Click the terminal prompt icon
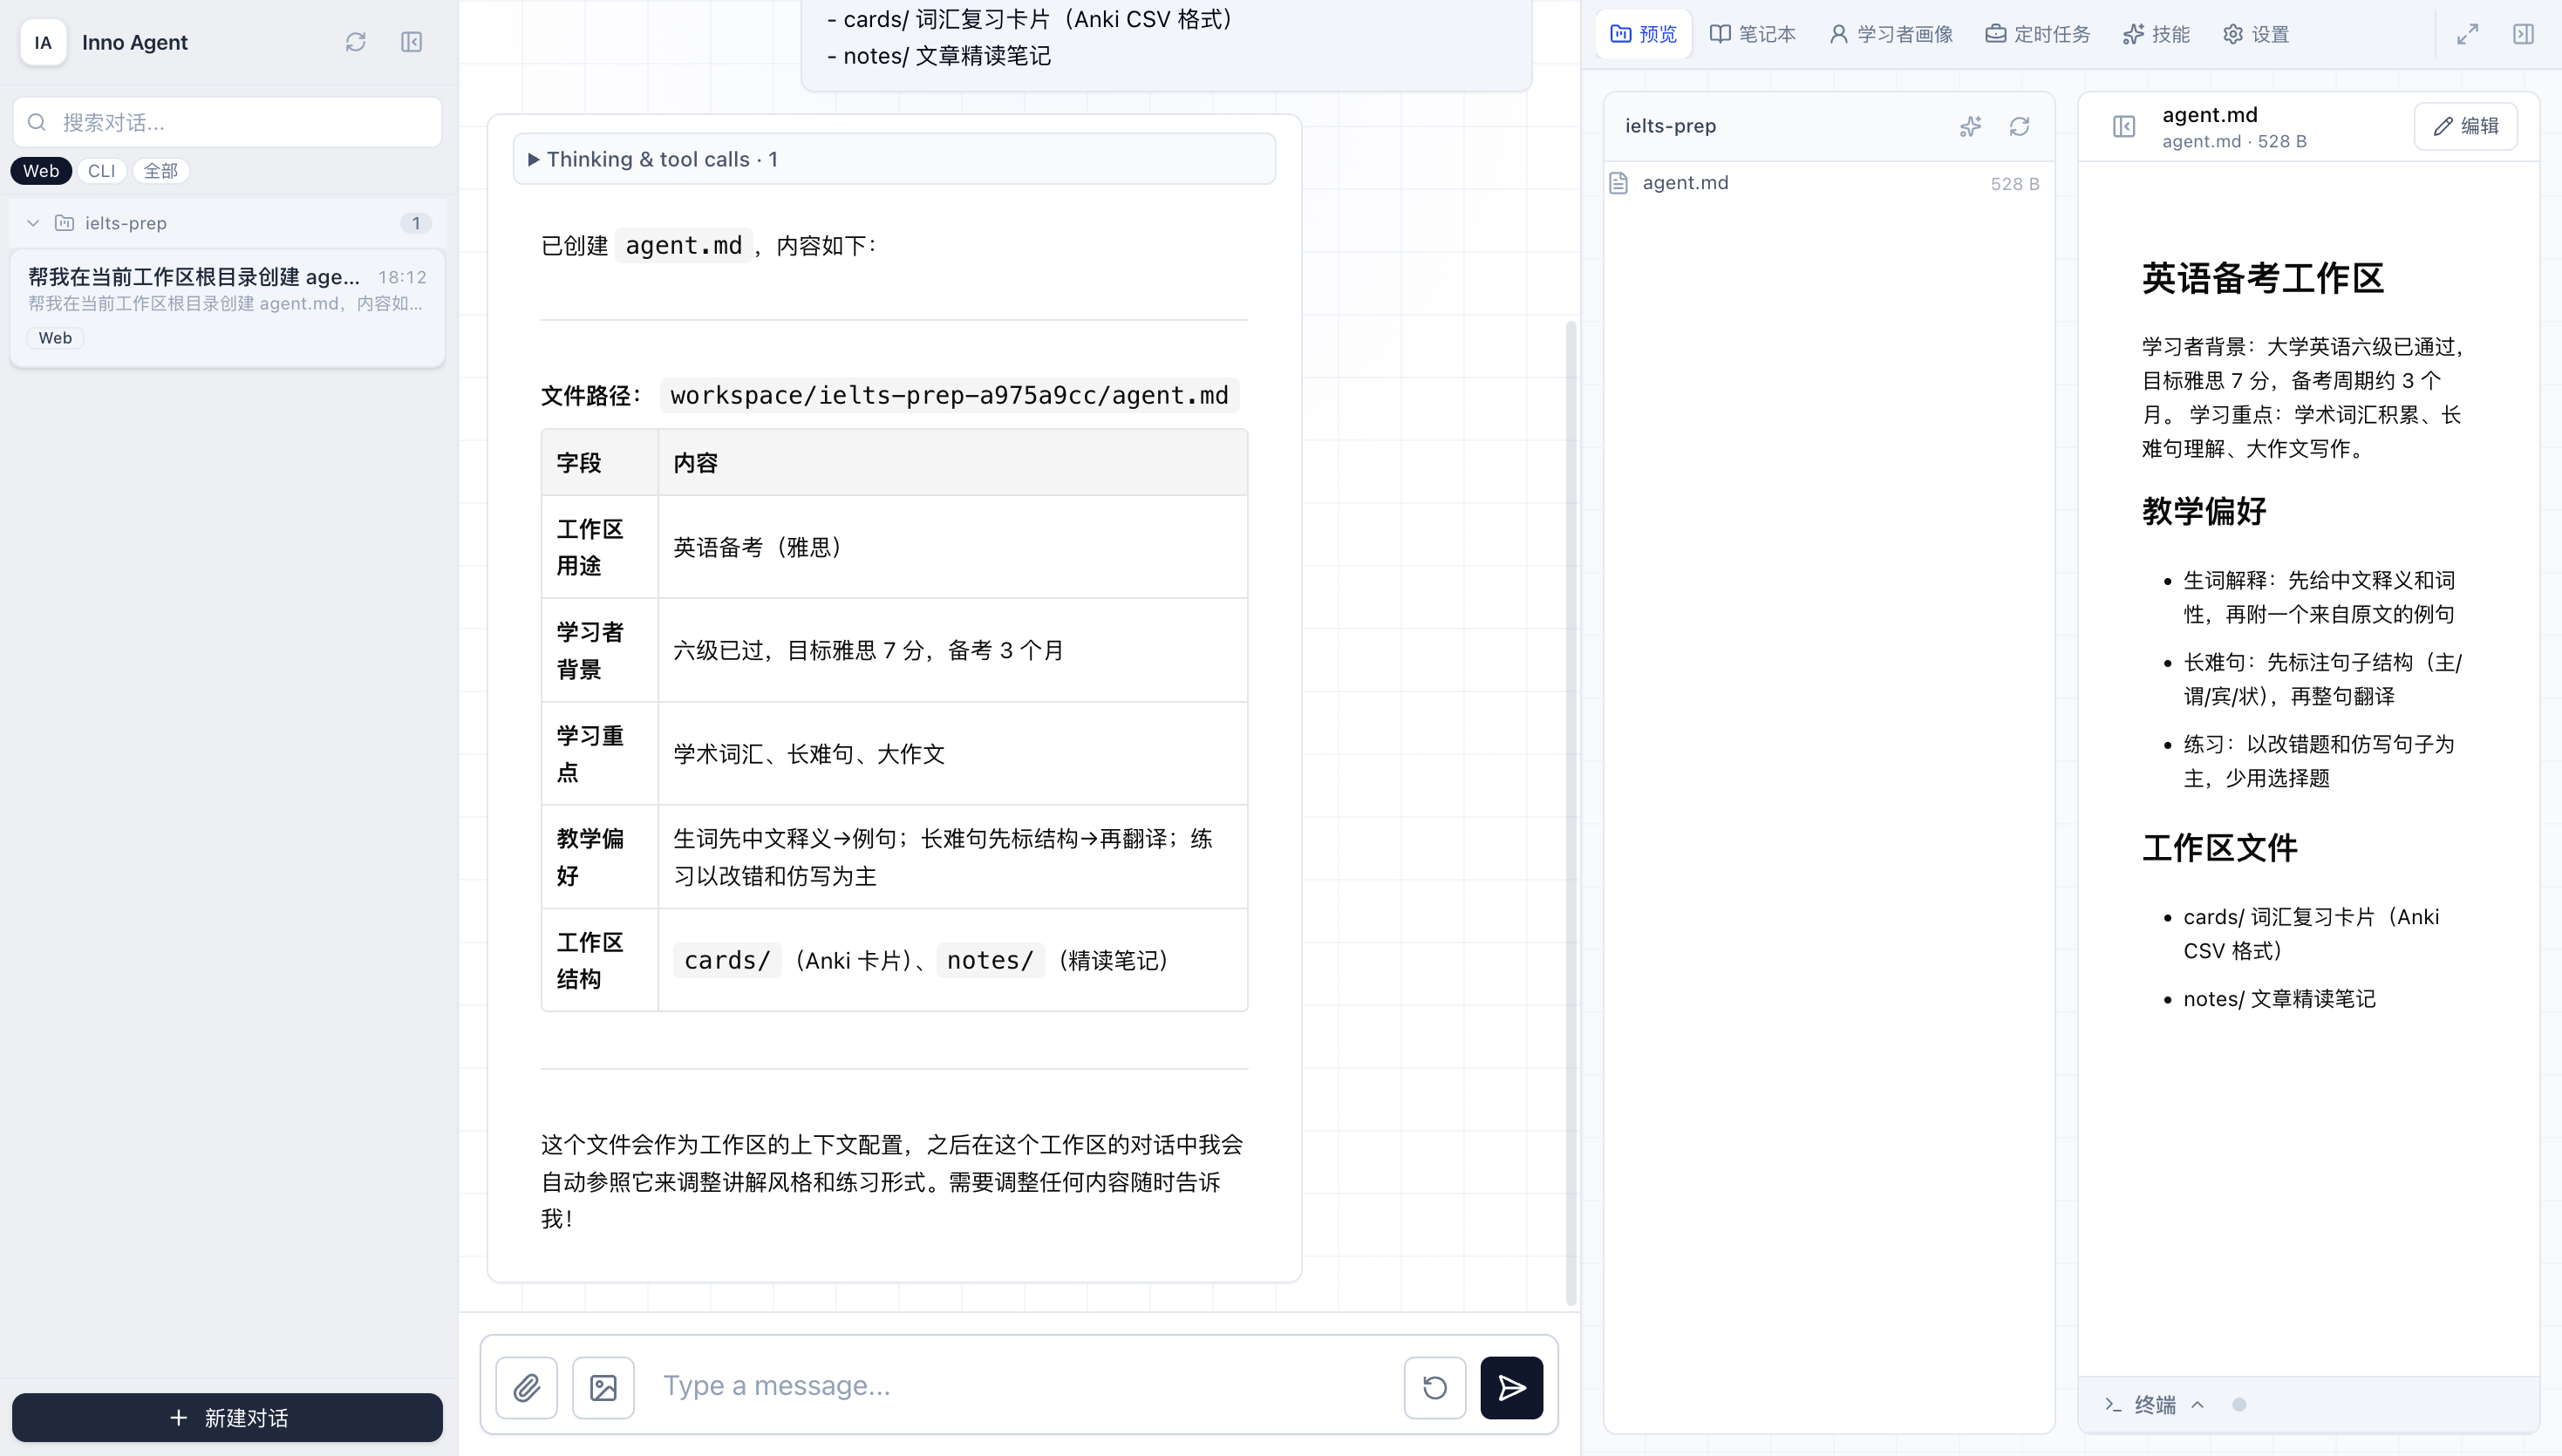This screenshot has height=1456, width=2562. (x=2113, y=1404)
